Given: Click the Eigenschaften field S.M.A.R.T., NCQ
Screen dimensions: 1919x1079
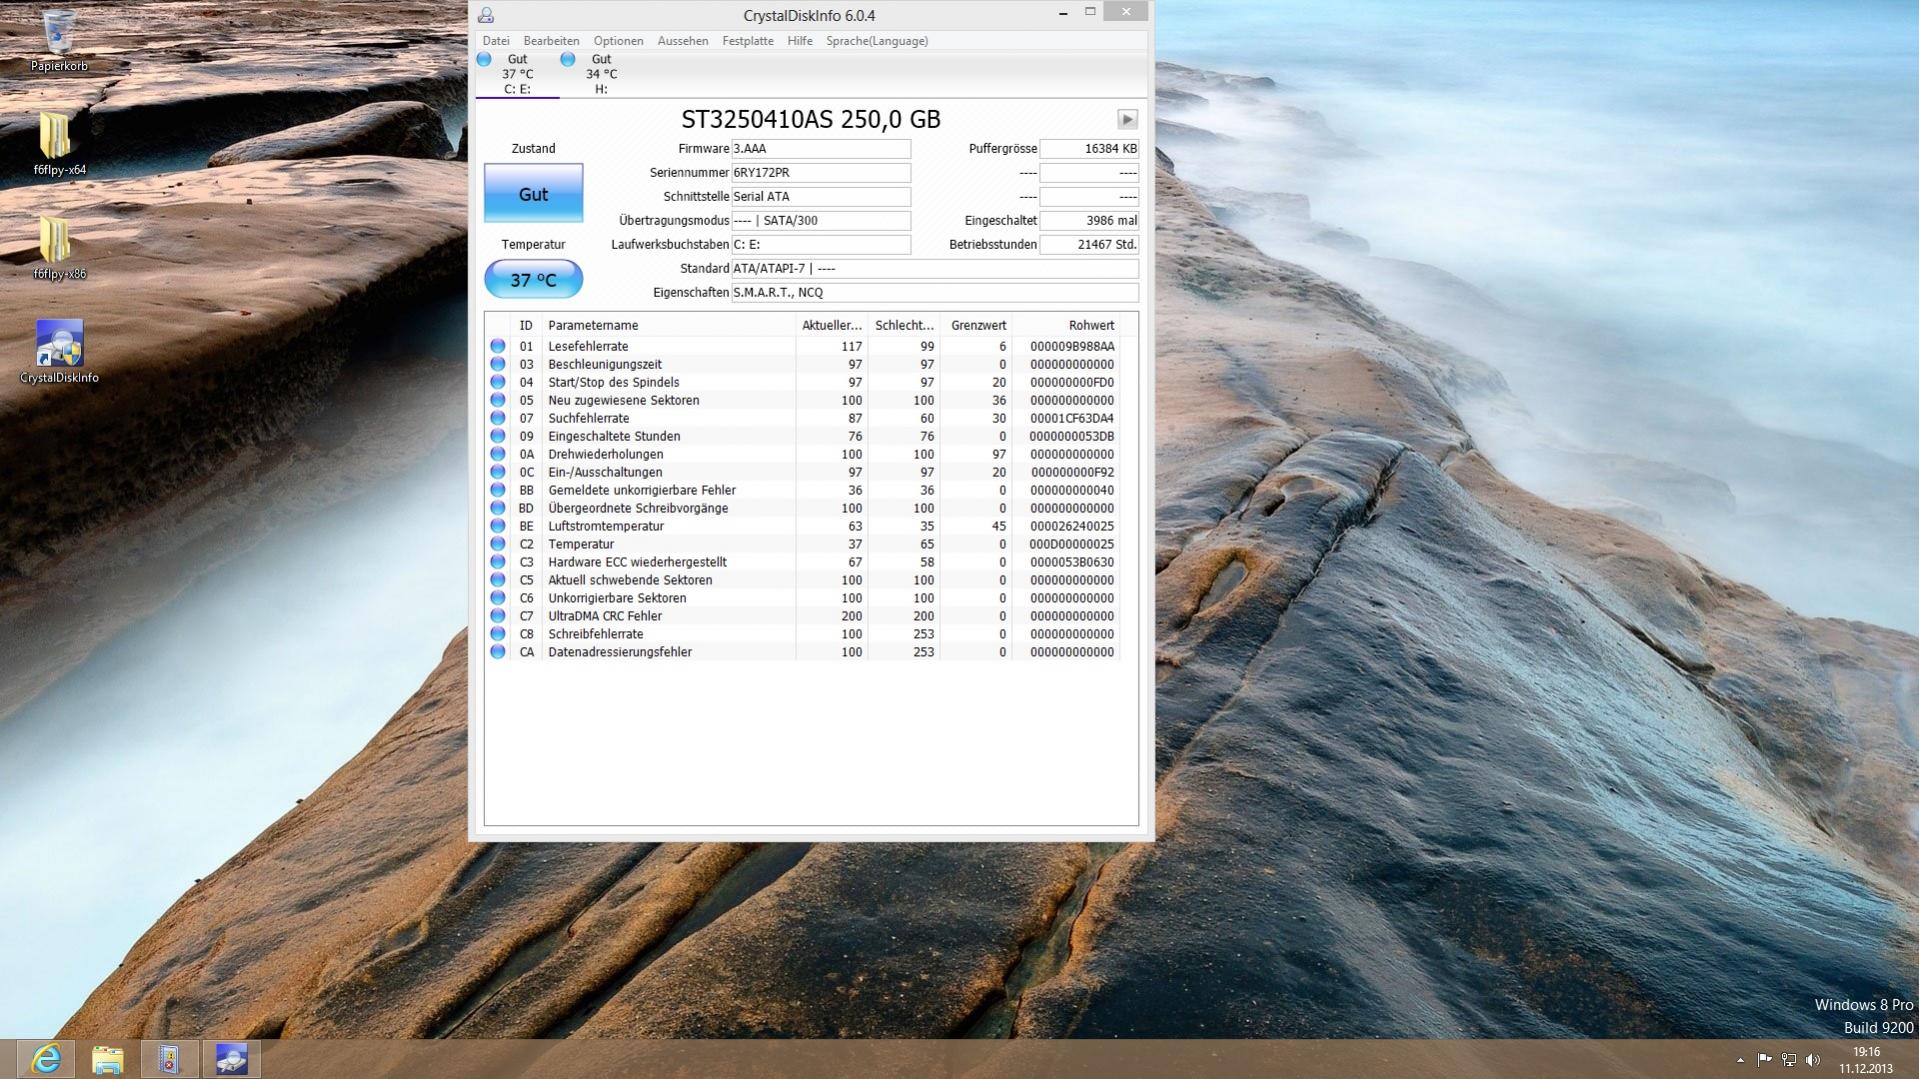Looking at the screenshot, I should pyautogui.click(x=935, y=293).
